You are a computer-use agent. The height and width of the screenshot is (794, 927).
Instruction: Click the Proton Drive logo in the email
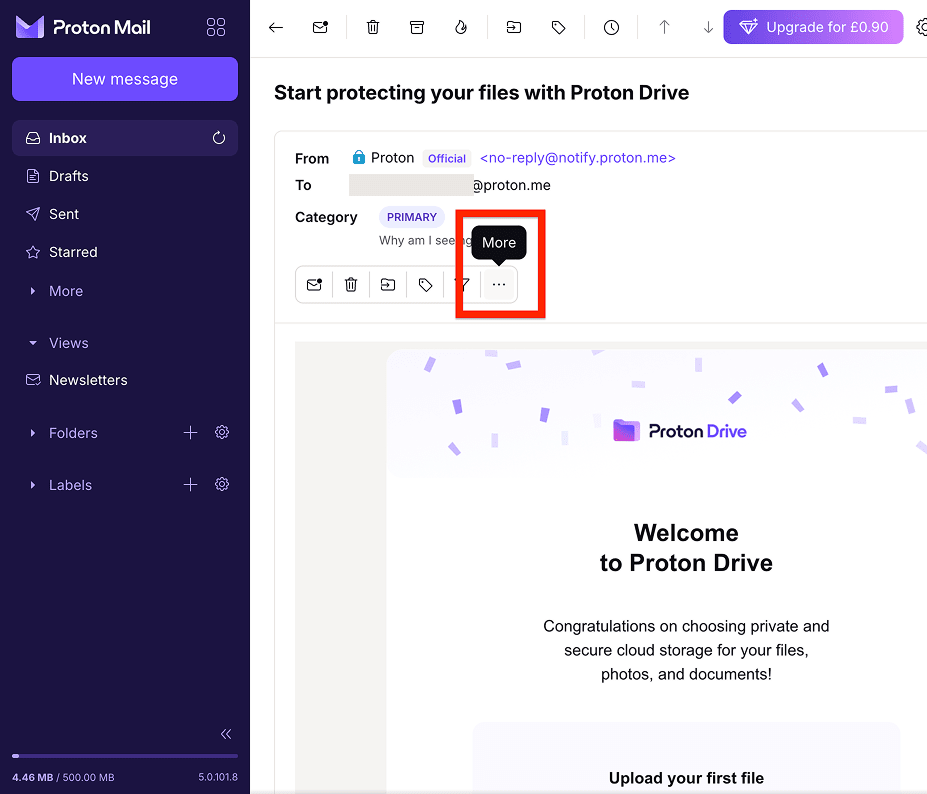(680, 431)
